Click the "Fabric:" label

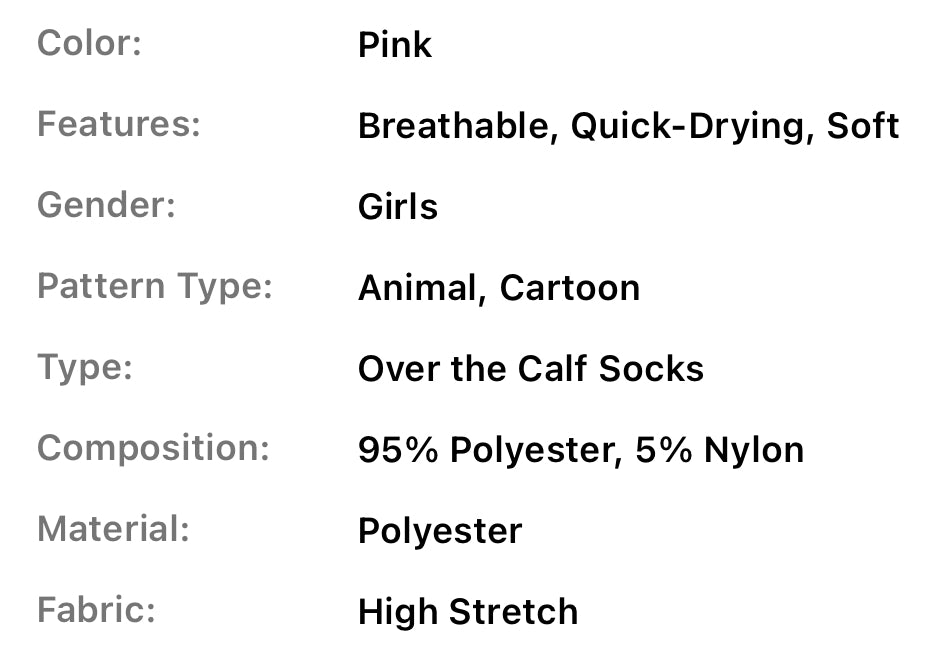(96, 610)
